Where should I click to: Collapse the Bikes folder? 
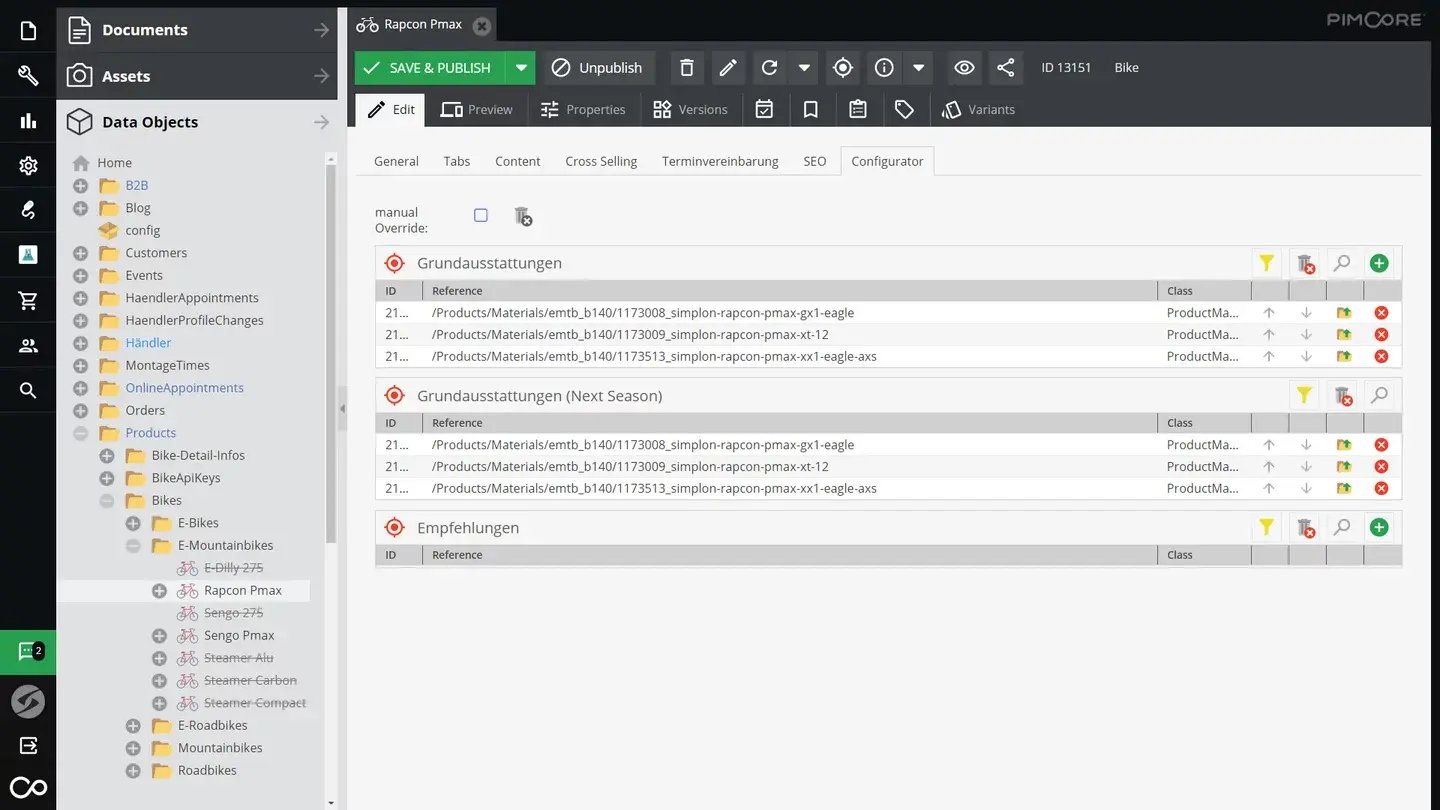[107, 500]
